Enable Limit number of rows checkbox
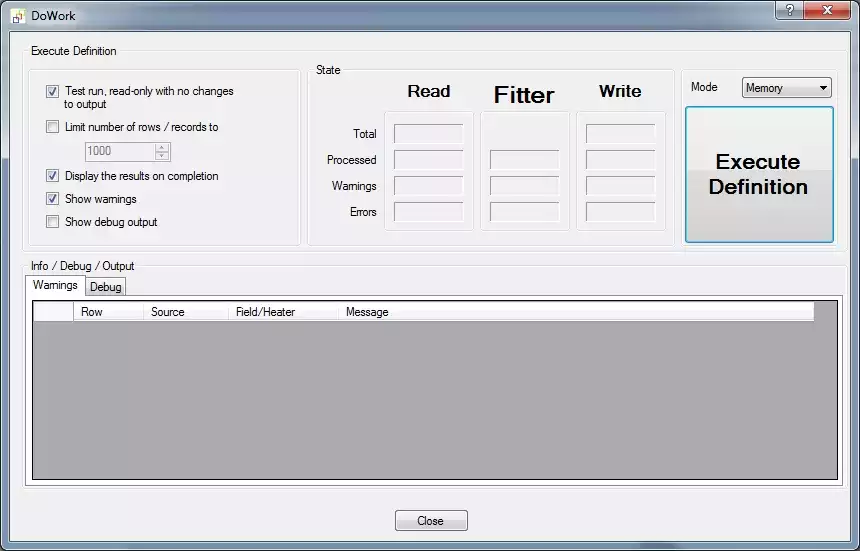Screen dimensions: 860x551 52,127
